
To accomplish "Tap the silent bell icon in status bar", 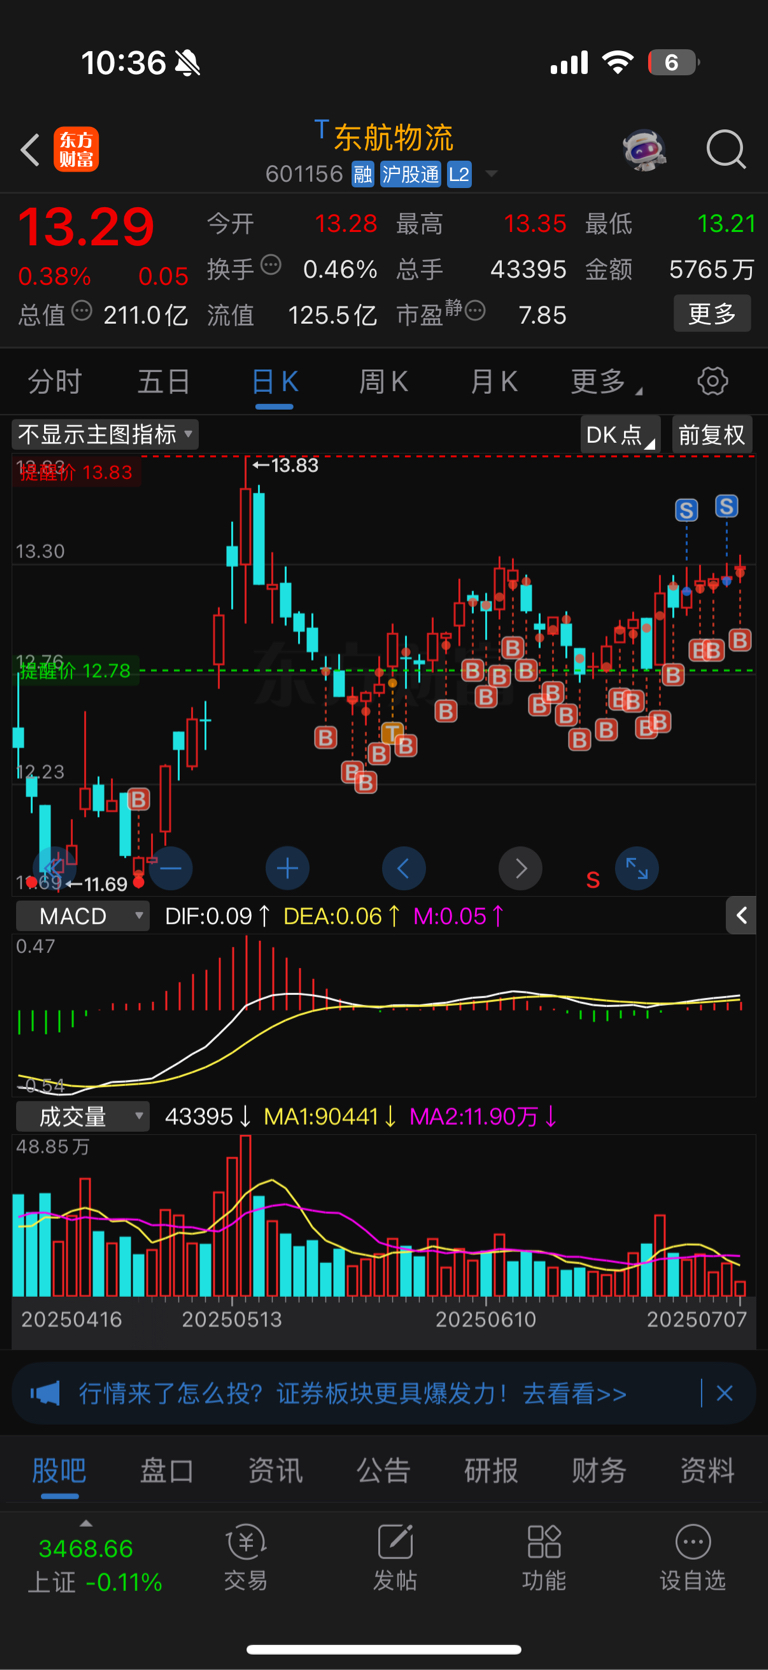I will 187,63.
